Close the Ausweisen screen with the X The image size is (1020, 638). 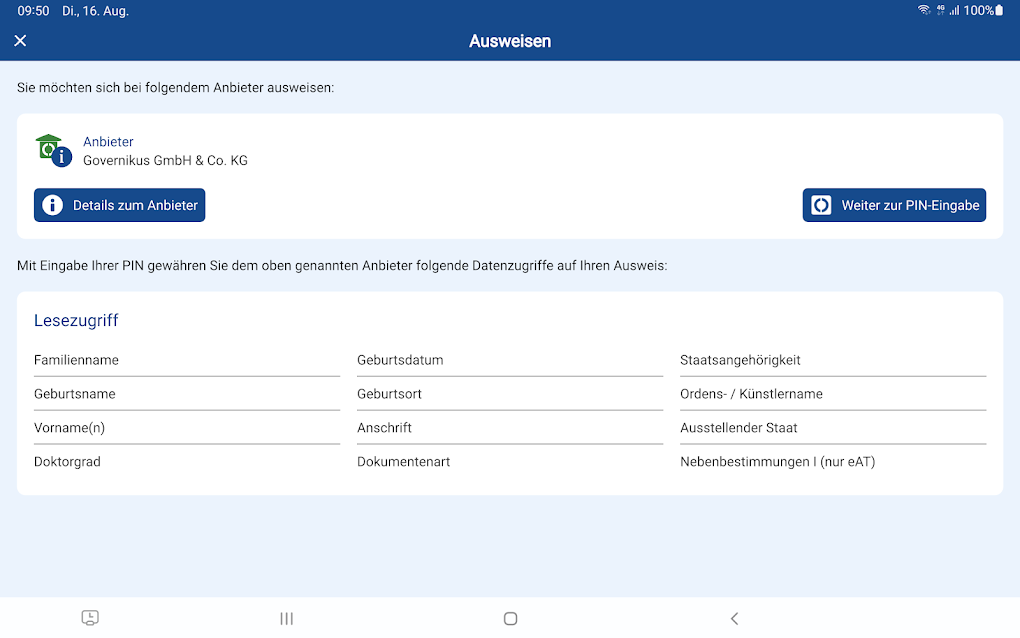coord(20,40)
